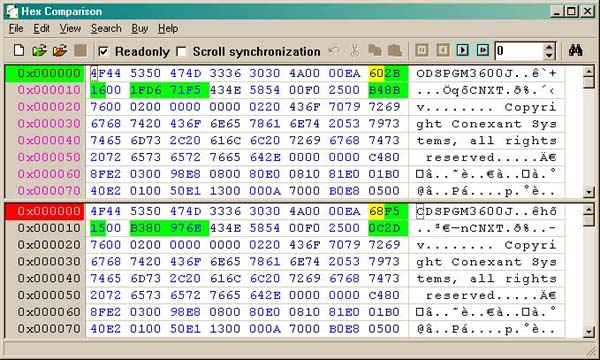Open the File menu
This screenshot has height=360, width=600.
pyautogui.click(x=16, y=29)
